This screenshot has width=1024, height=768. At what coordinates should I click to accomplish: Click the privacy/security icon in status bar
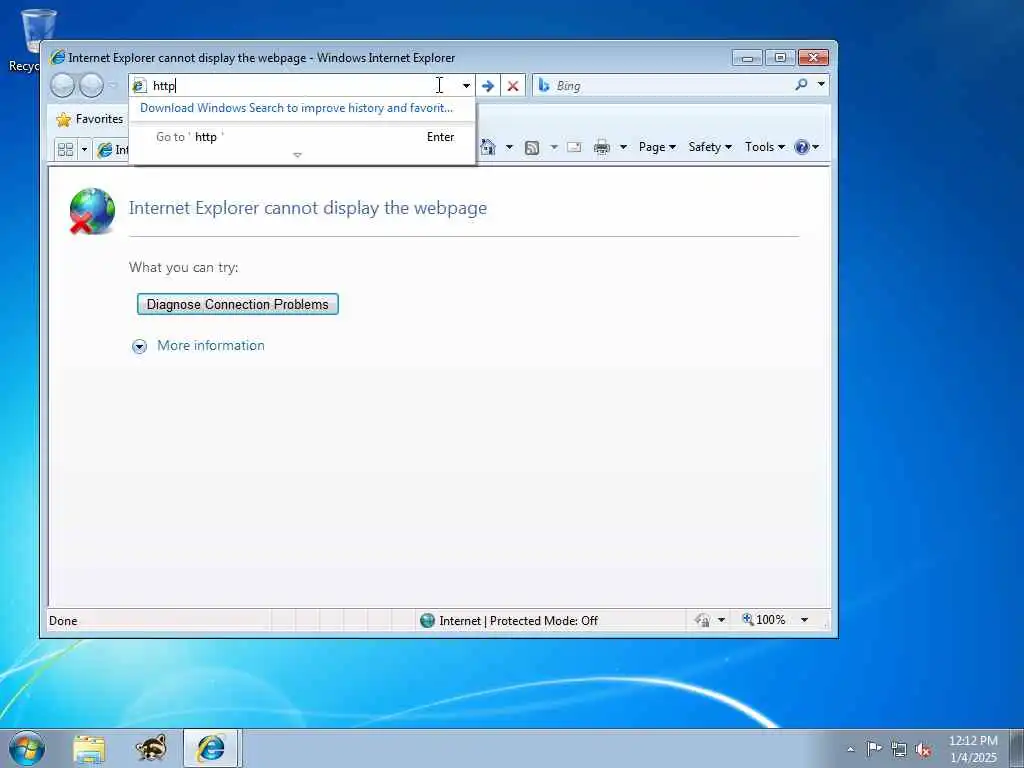tap(703, 620)
